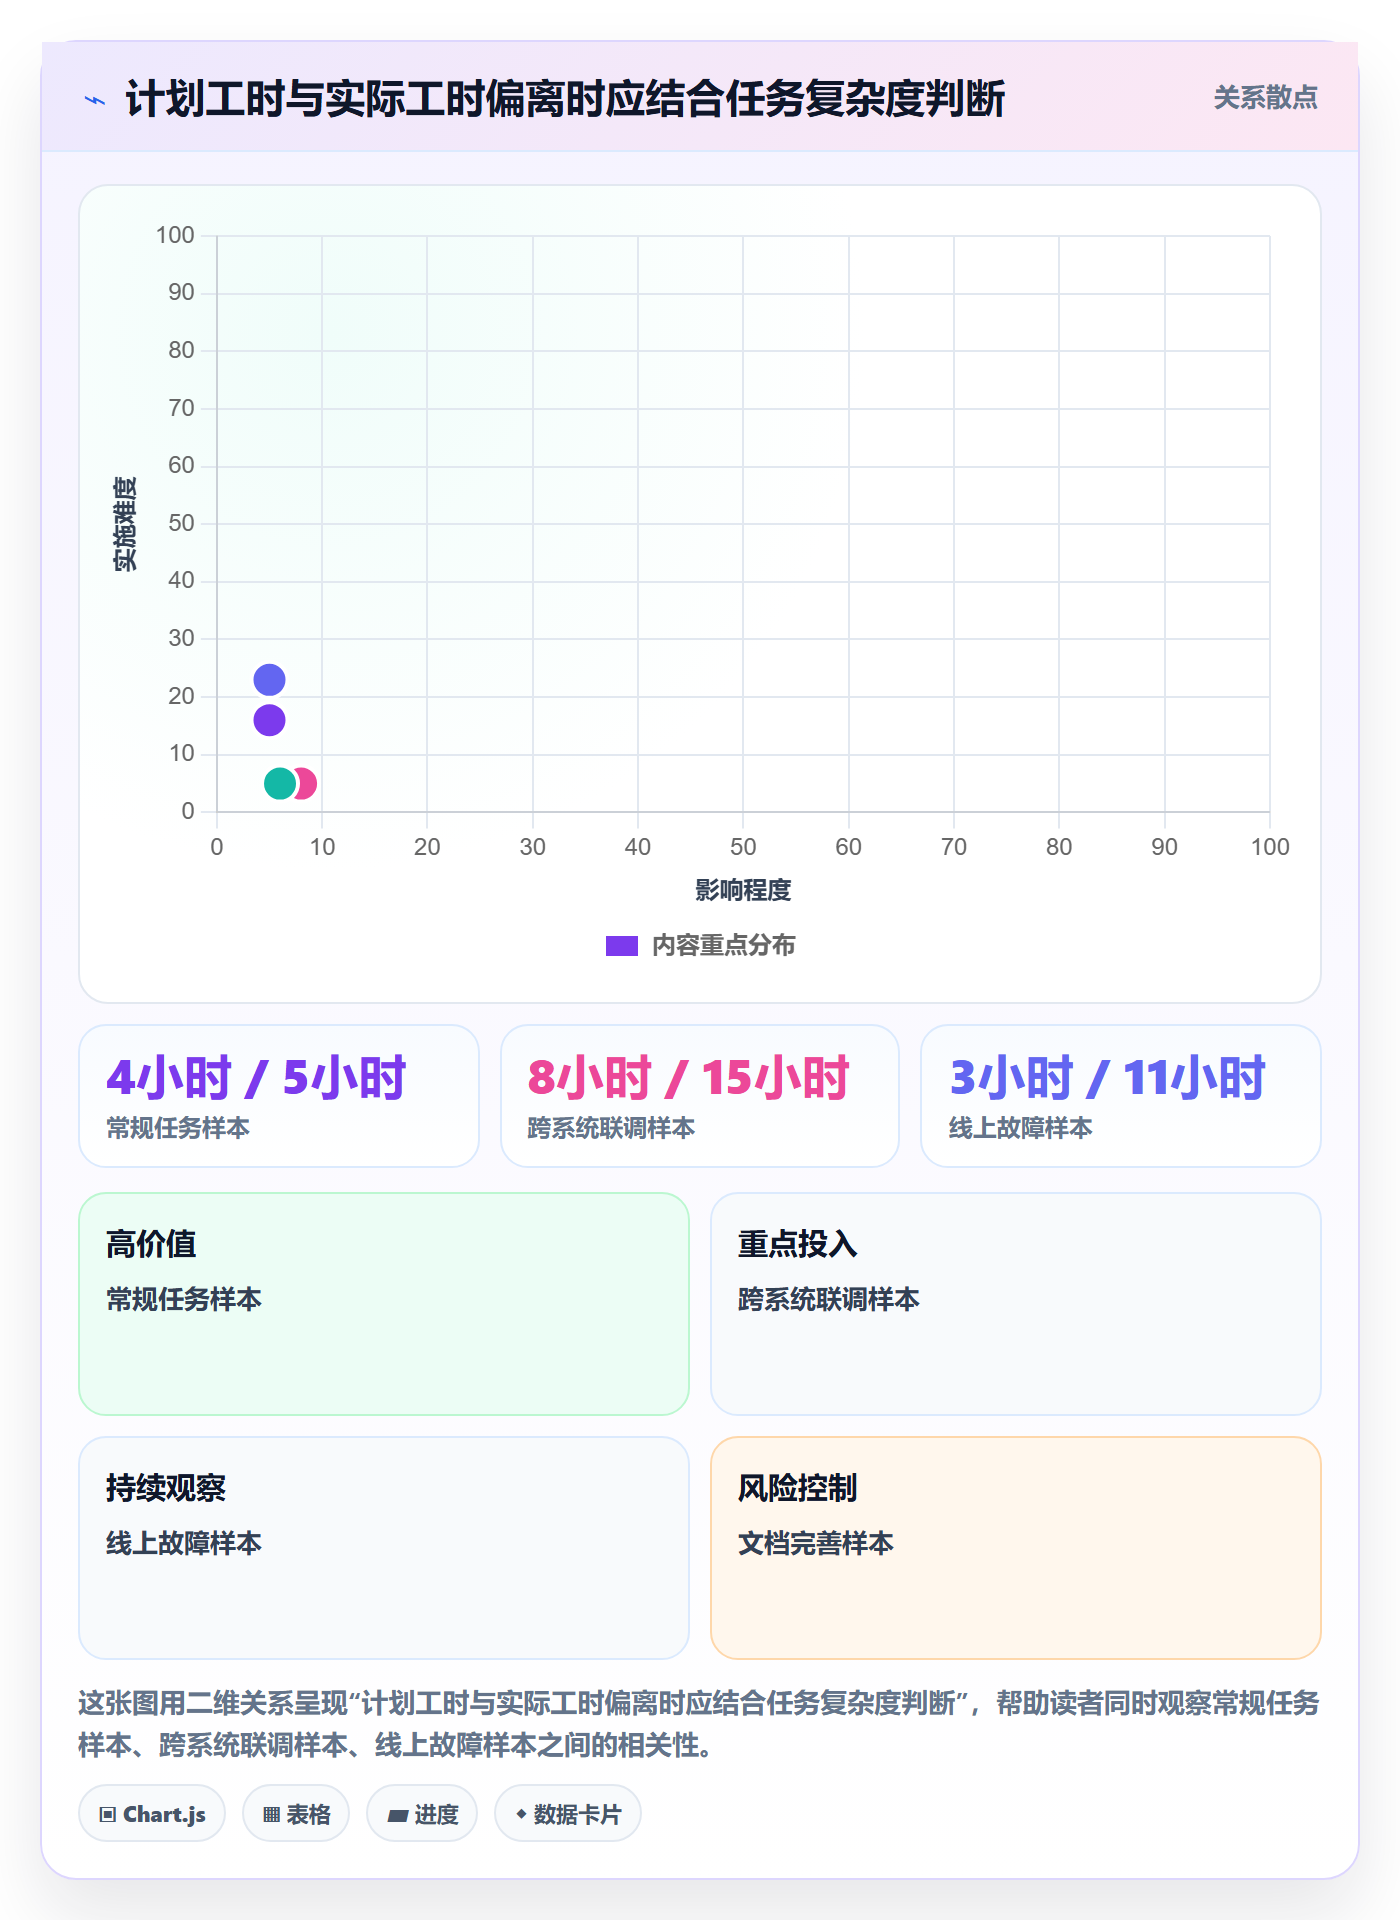Click the heading 计划工时与实际工时偏离时应结合任务复杂度判断
The height and width of the screenshot is (1920, 1400).
click(x=565, y=99)
